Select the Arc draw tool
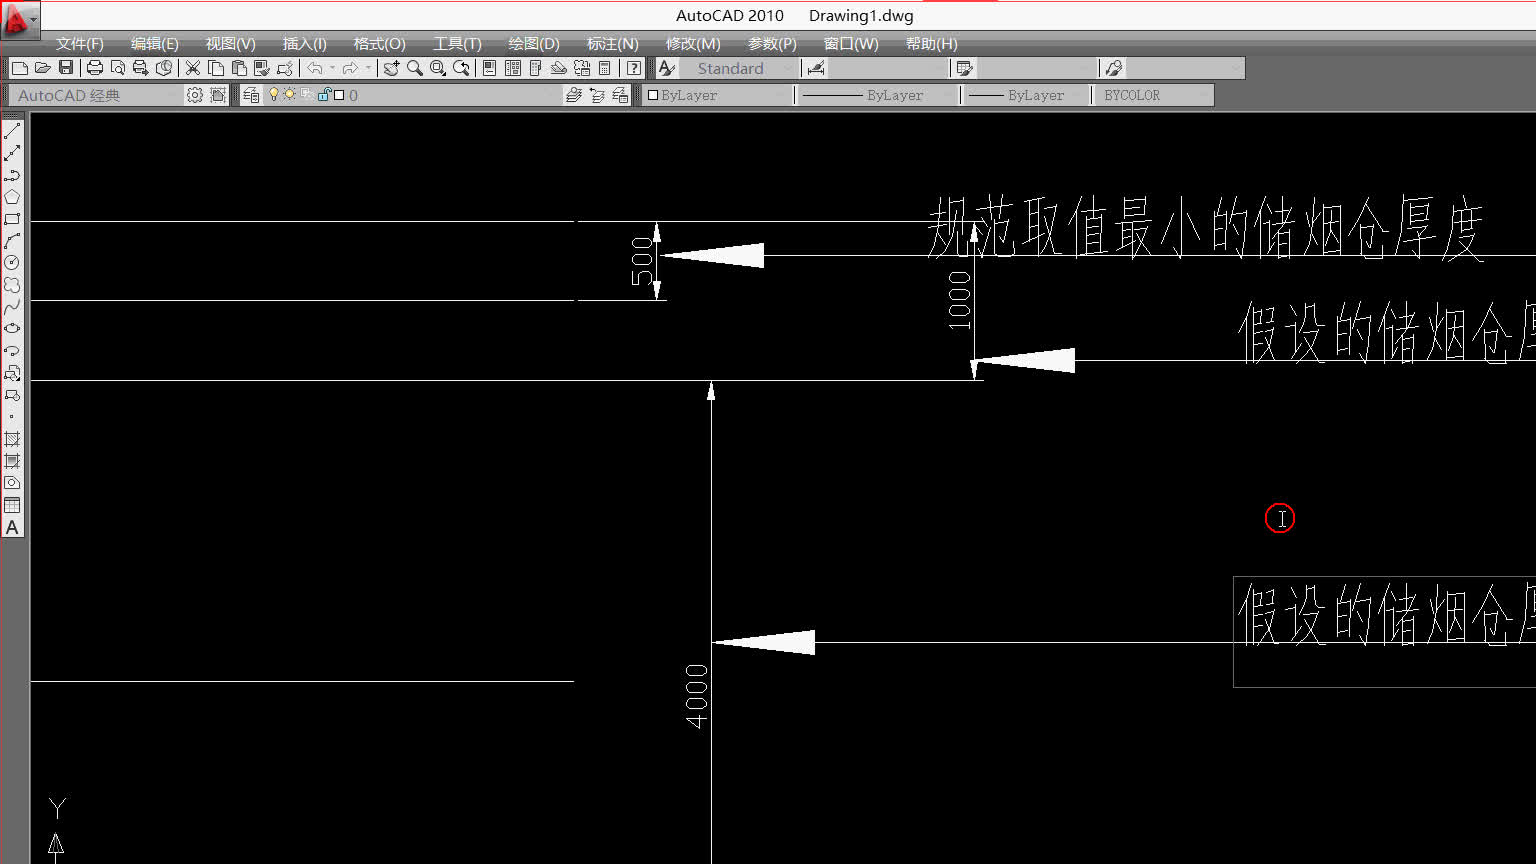The image size is (1536, 864). (12, 241)
